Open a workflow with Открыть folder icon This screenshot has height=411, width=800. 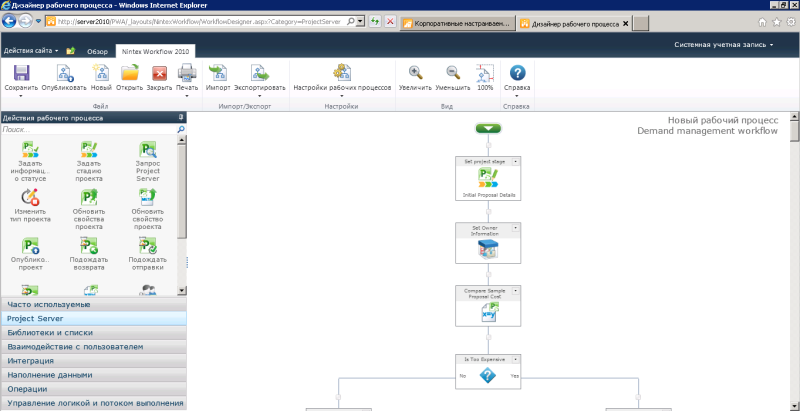click(x=130, y=73)
